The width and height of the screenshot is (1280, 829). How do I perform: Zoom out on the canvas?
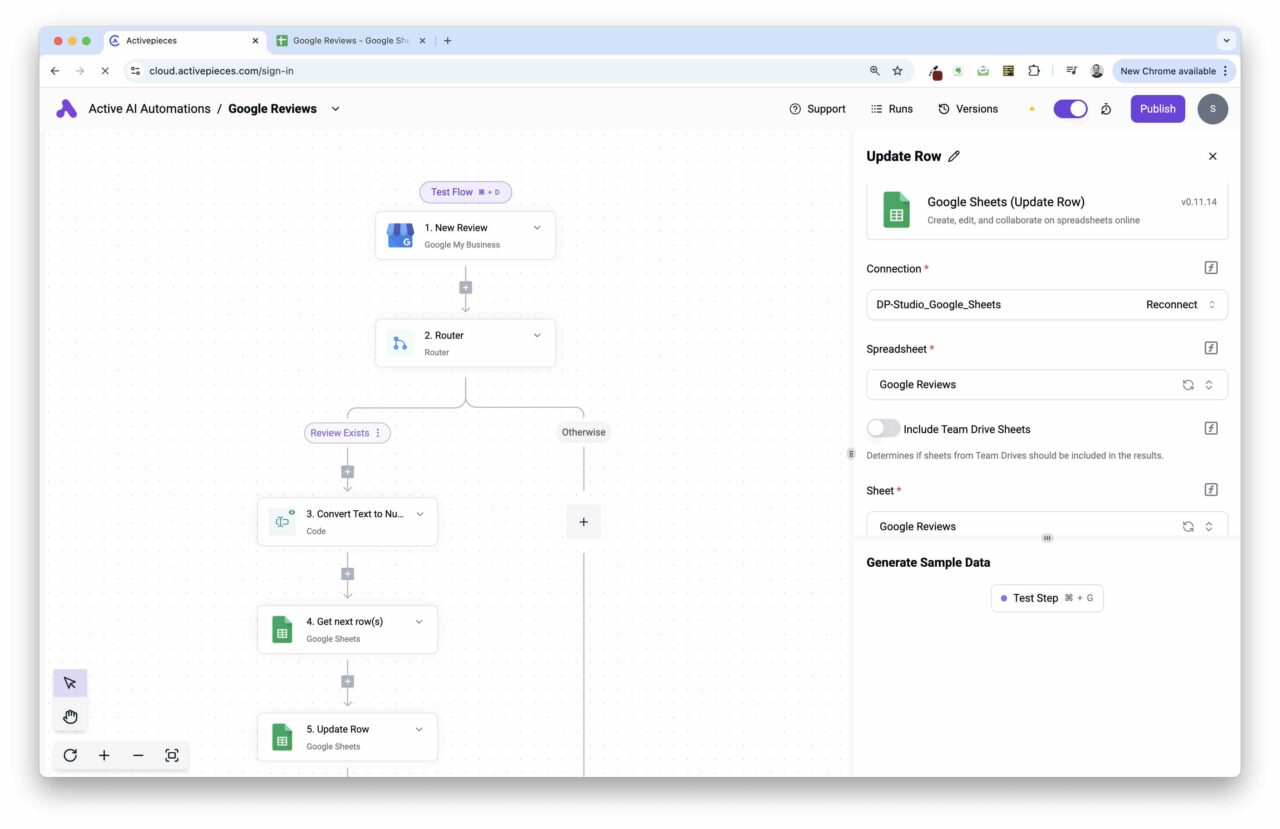(138, 755)
